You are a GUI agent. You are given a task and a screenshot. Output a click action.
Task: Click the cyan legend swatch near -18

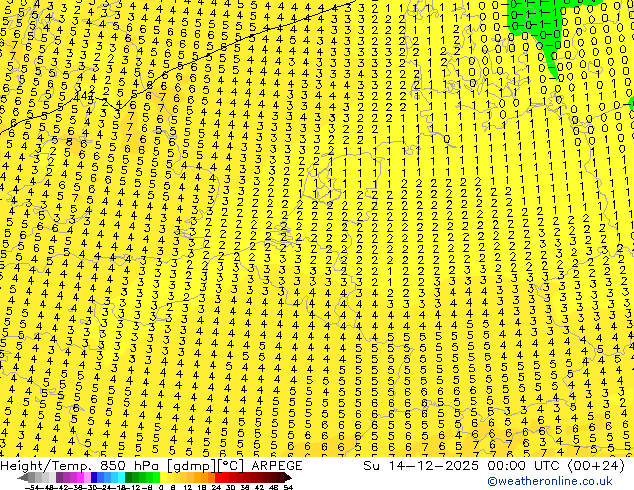[121, 477]
